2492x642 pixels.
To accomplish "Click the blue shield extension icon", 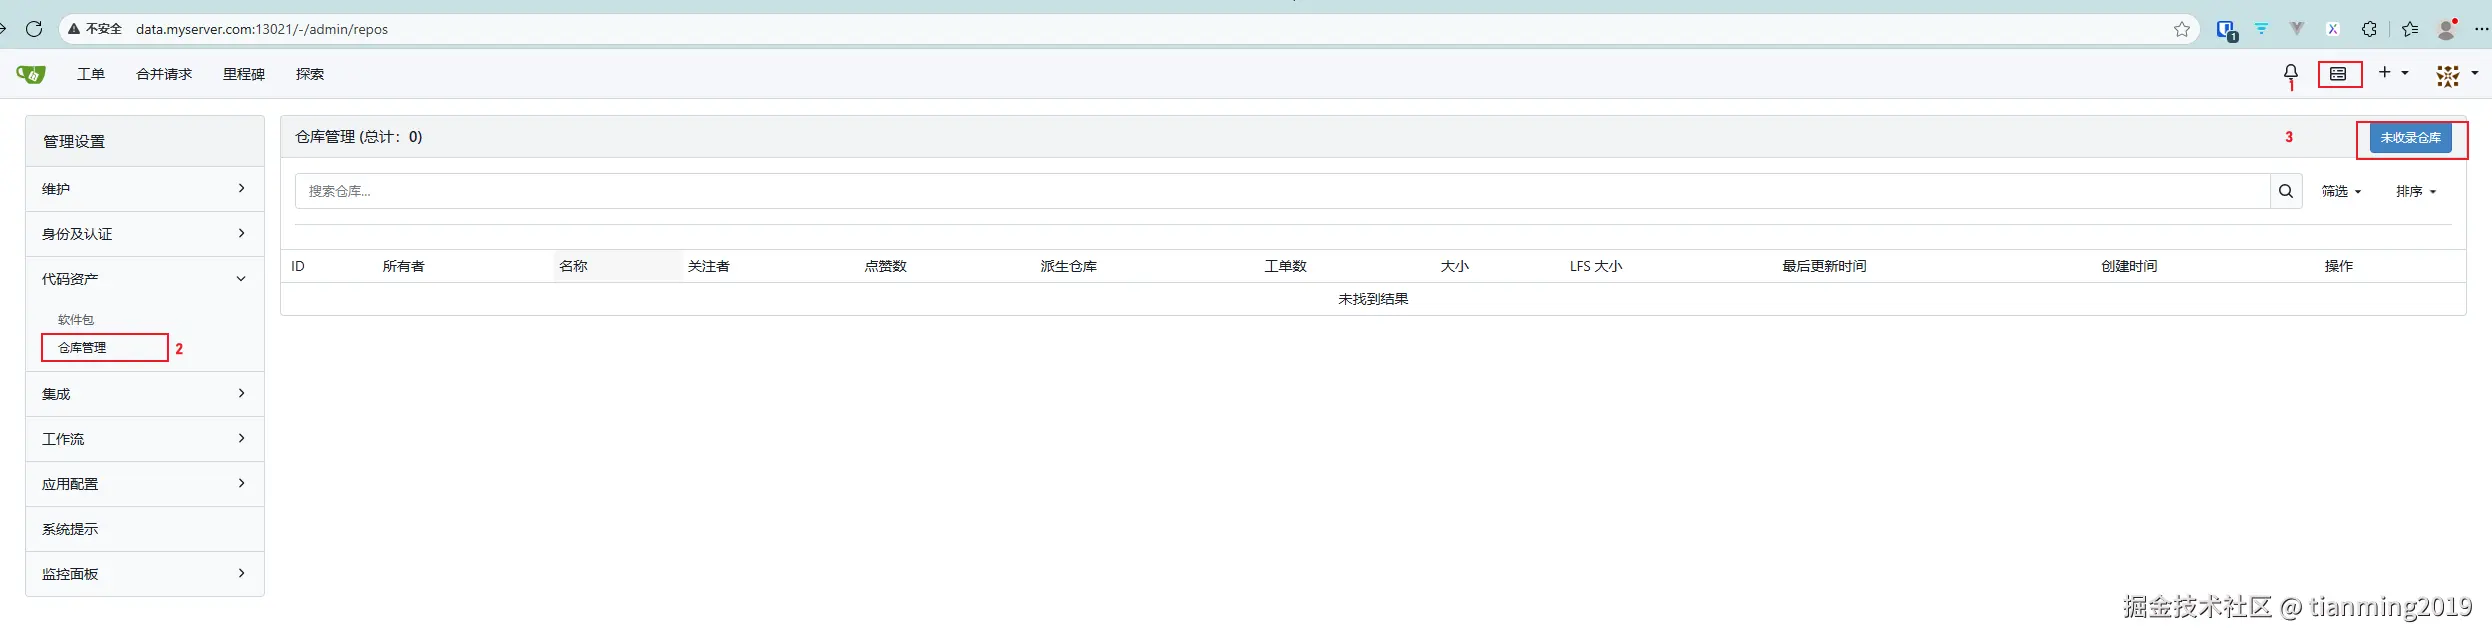I will point(2226,30).
